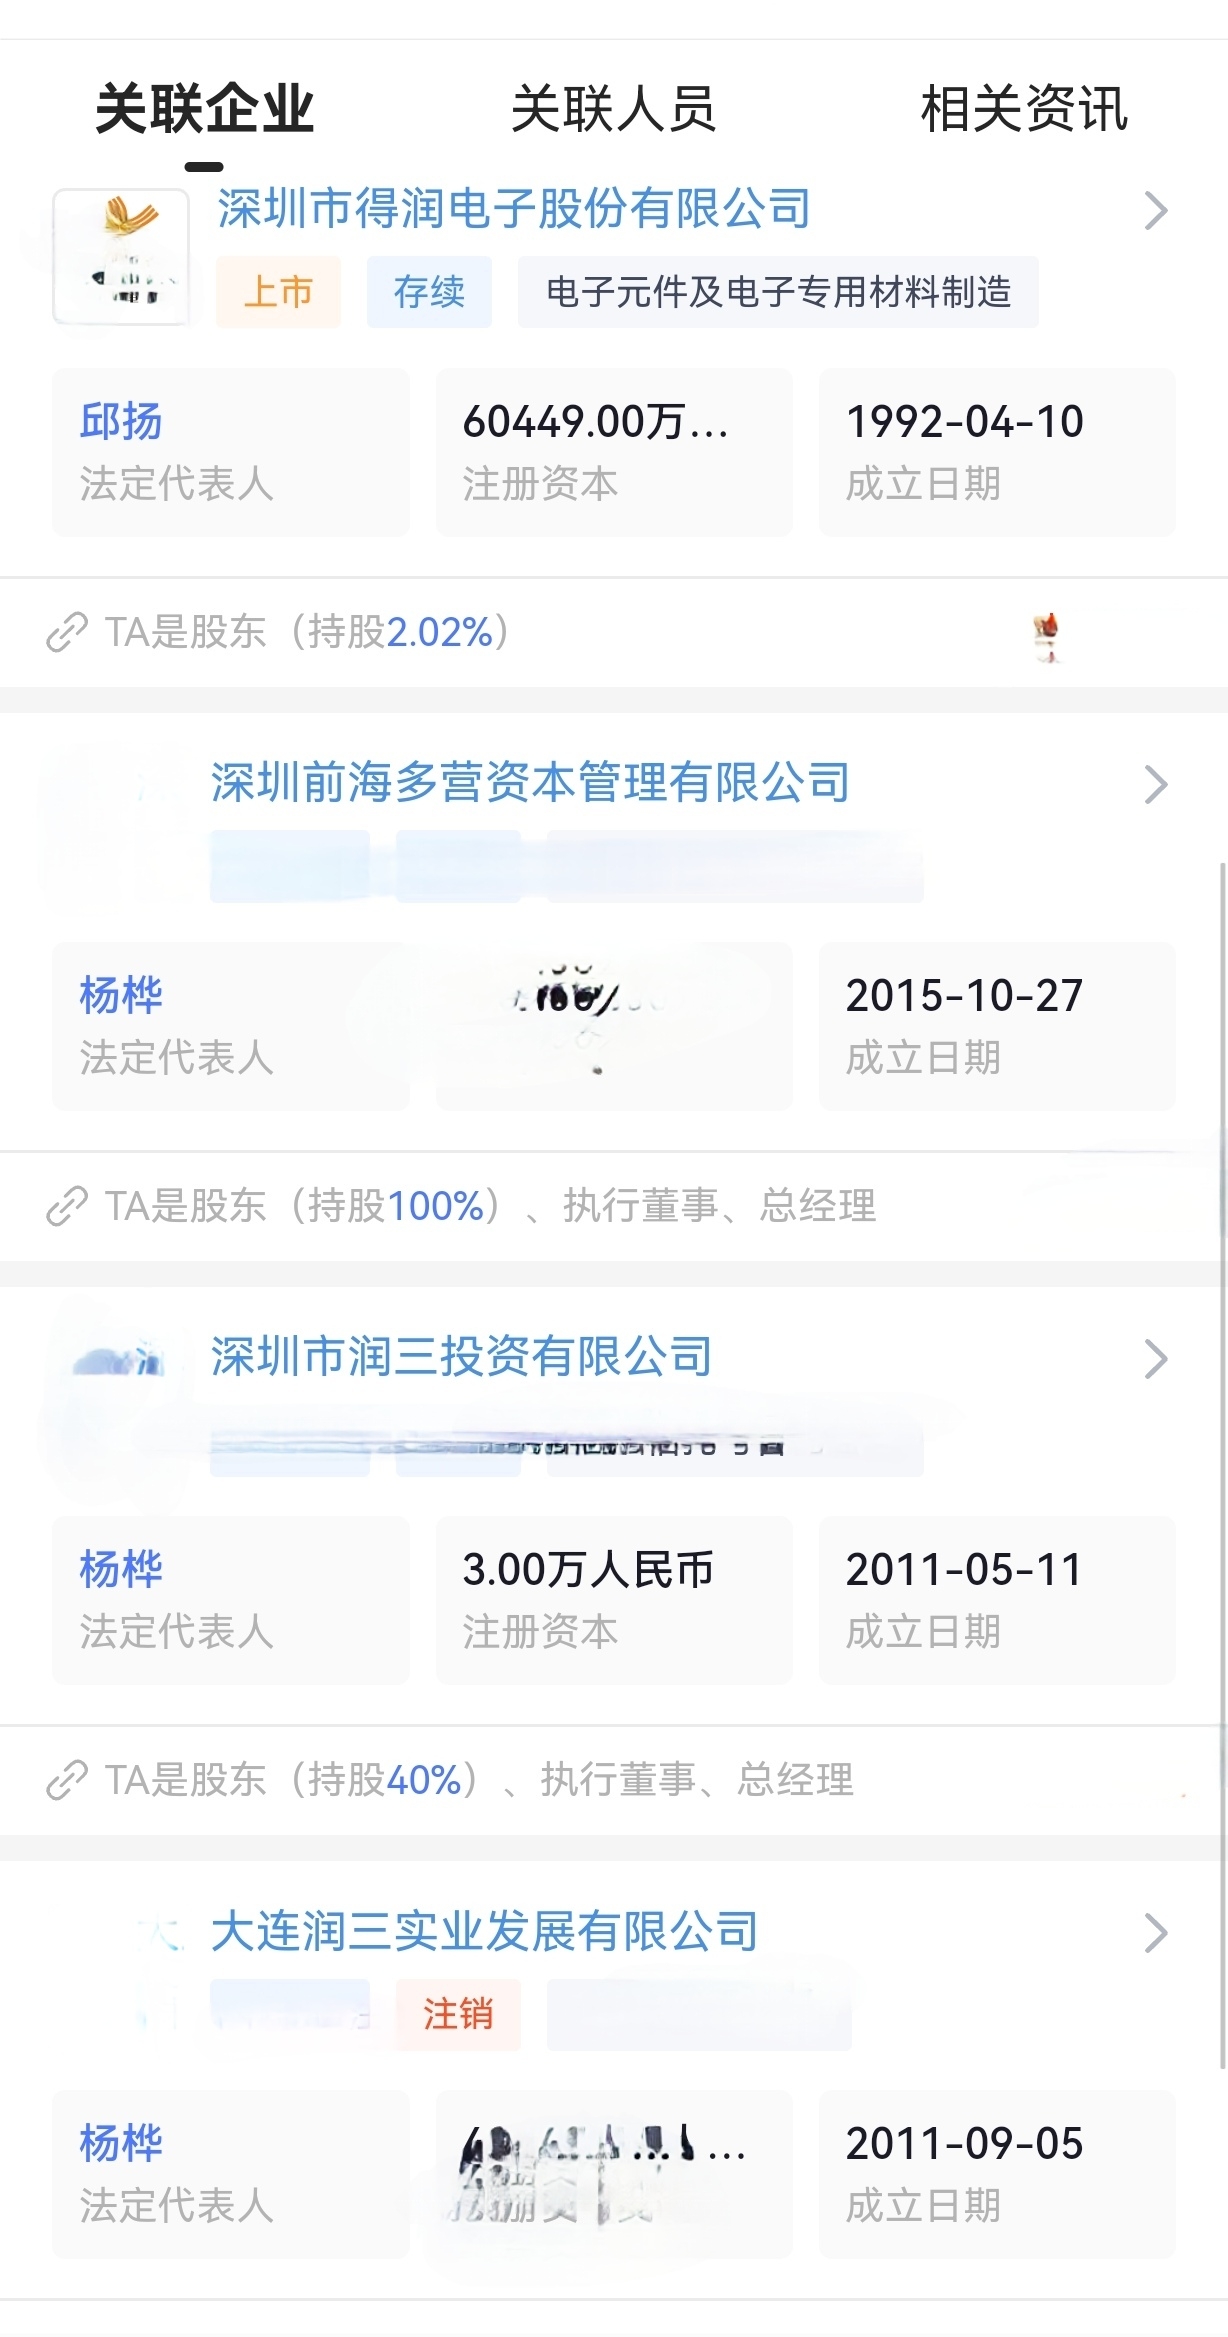Click the 持股2.02% shareholder text
The image size is (1228, 2337).
(308, 632)
